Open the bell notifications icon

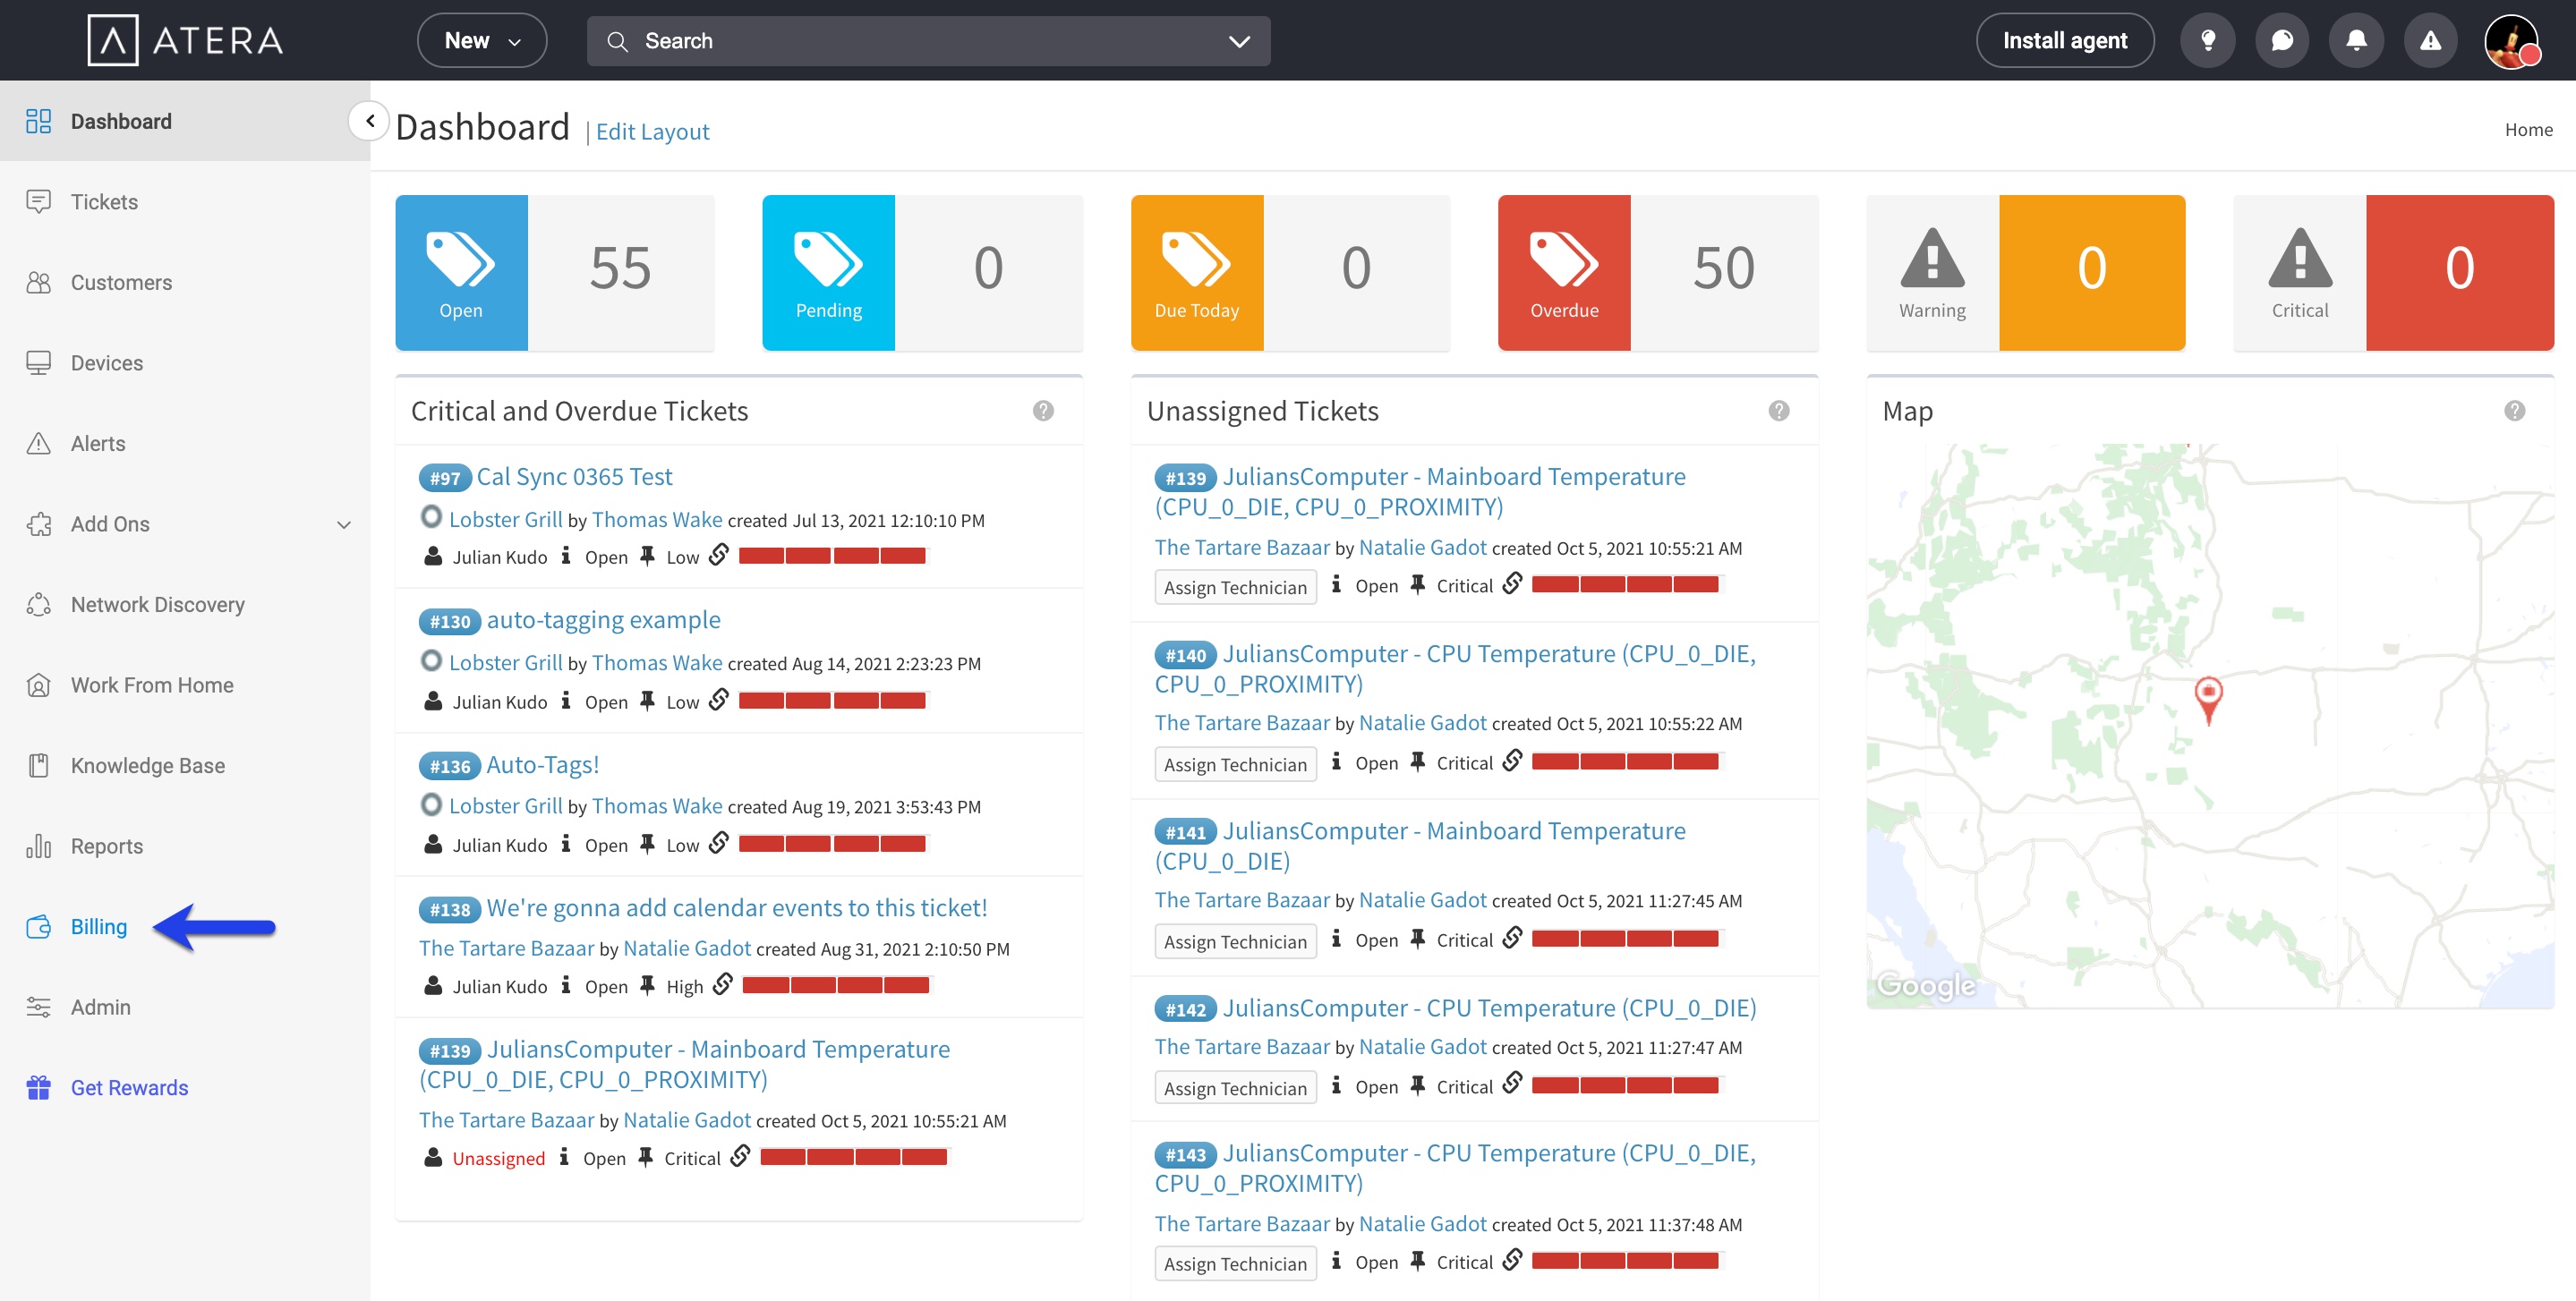click(2356, 41)
